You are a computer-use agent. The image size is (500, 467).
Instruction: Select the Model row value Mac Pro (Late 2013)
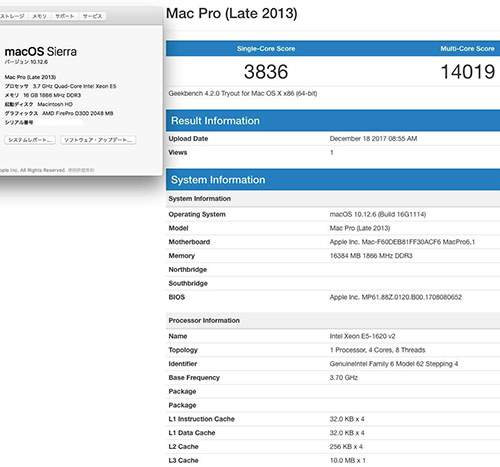pos(360,228)
